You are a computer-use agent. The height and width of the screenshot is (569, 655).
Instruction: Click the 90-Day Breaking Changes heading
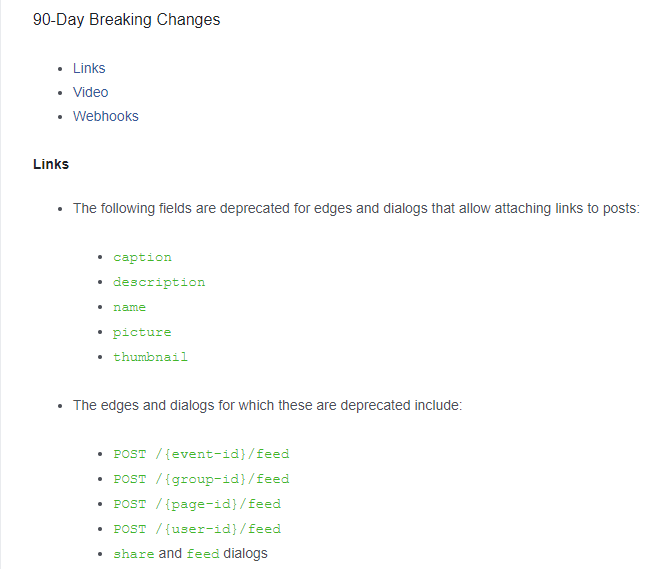click(126, 19)
